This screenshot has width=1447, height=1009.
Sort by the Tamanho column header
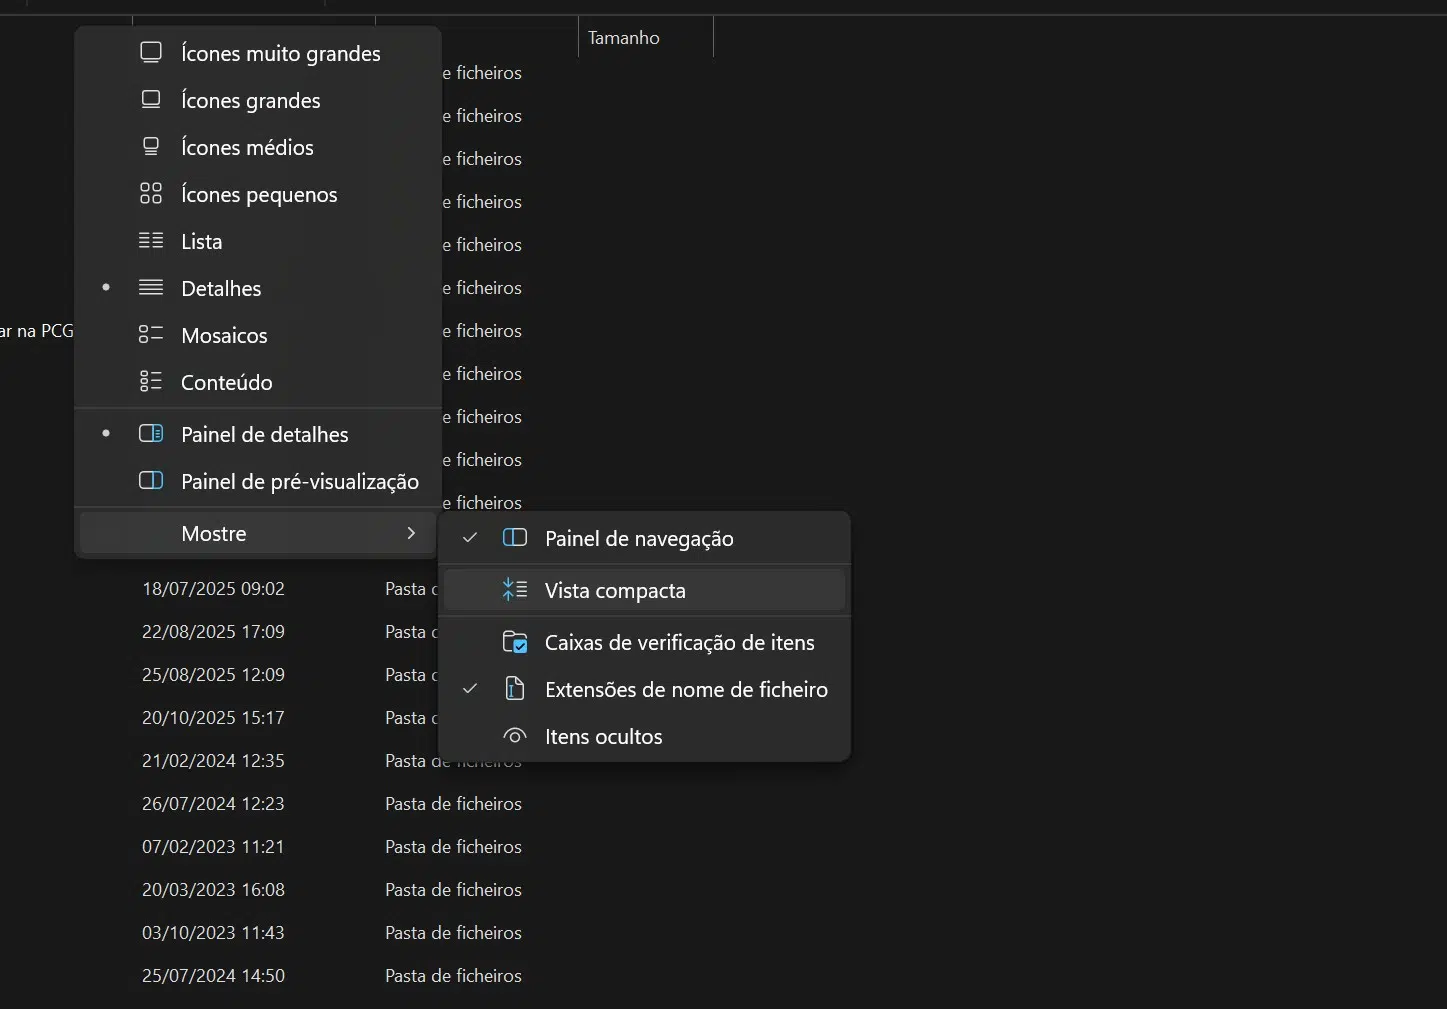pyautogui.click(x=624, y=38)
